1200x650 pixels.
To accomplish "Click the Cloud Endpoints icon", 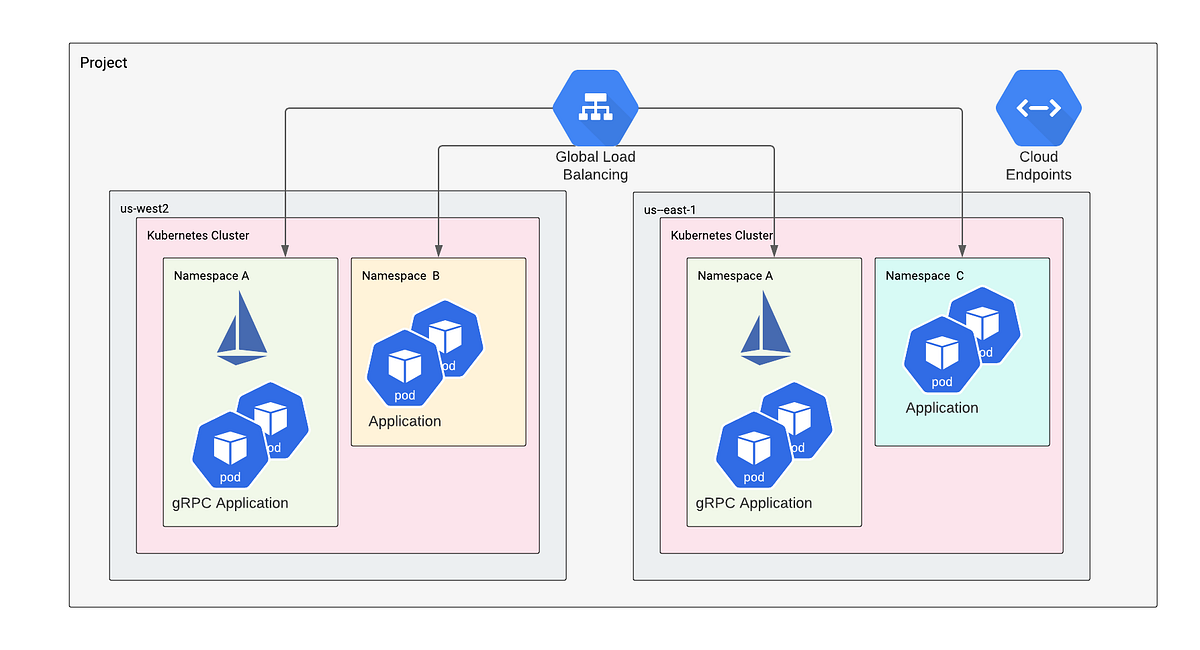I will click(1038, 108).
